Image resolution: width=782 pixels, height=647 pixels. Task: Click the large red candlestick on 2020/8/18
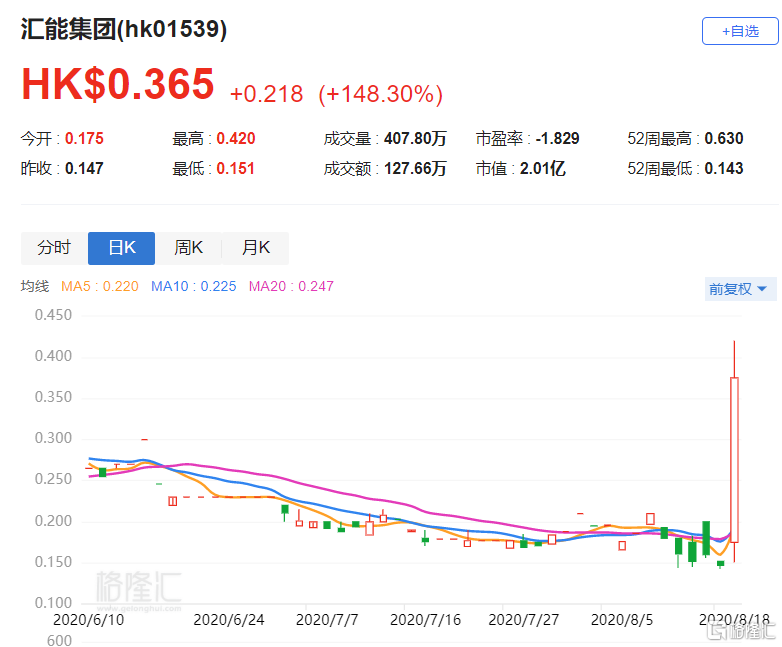tap(734, 459)
